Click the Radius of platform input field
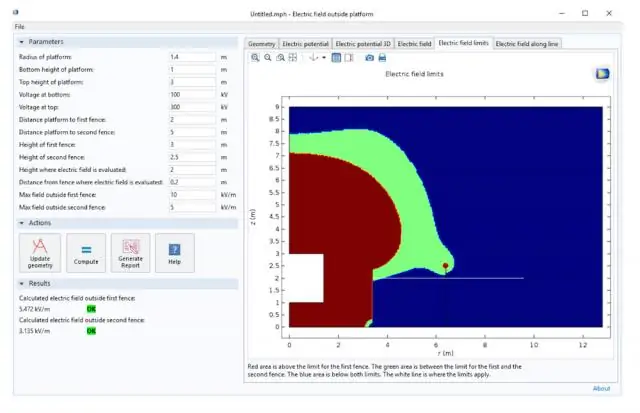Viewport: 640px width, 413px height. click(192, 57)
